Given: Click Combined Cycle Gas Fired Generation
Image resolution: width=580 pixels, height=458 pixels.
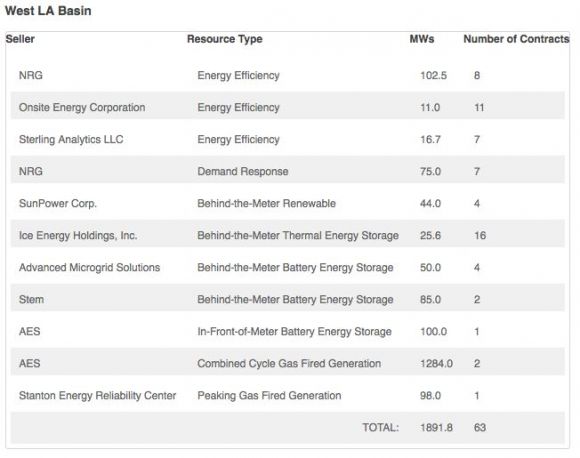Looking at the screenshot, I should coord(289,363).
